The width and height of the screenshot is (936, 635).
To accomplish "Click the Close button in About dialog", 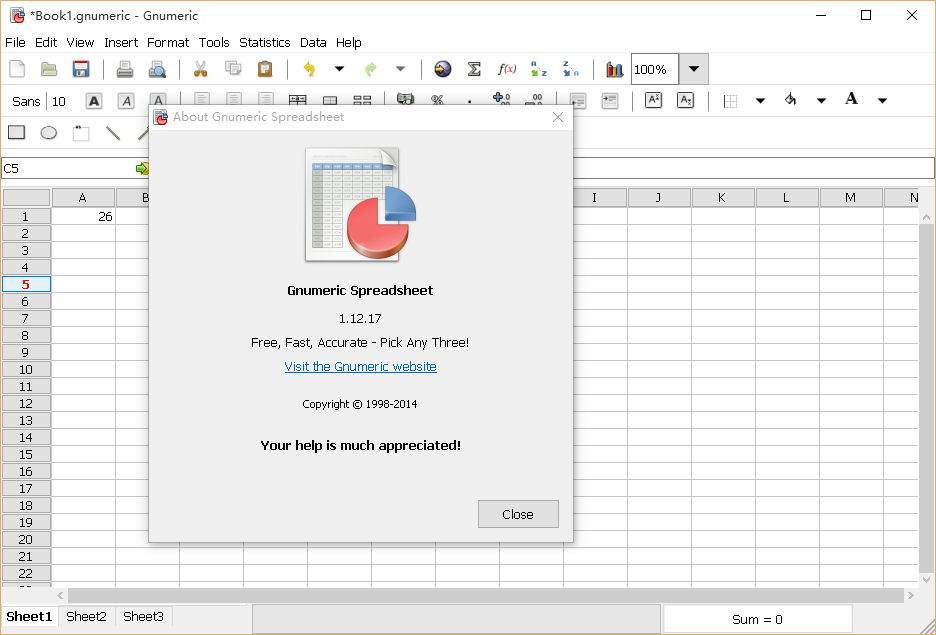I will [x=518, y=514].
